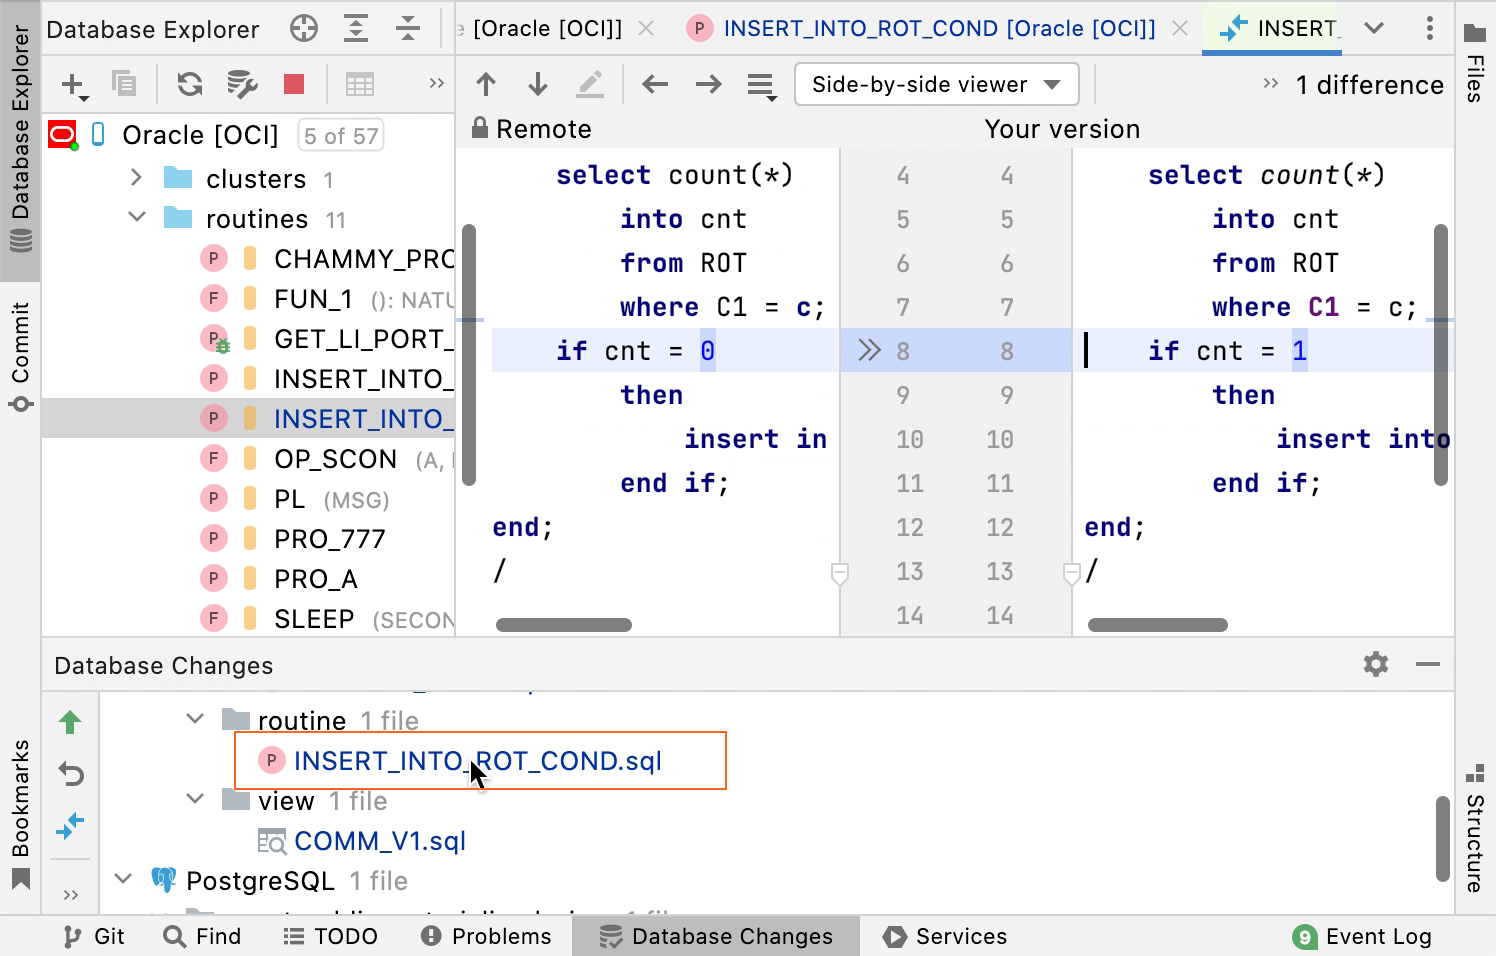Image resolution: width=1496 pixels, height=956 pixels.
Task: Jump to next difference with down arrow
Action: (x=538, y=84)
